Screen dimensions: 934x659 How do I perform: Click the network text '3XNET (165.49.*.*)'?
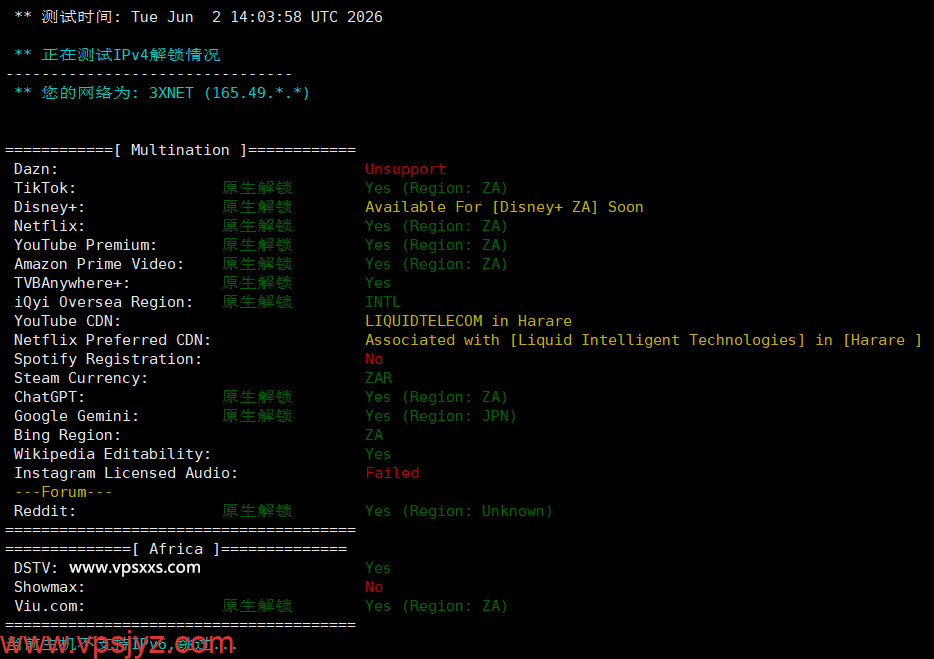coord(229,93)
